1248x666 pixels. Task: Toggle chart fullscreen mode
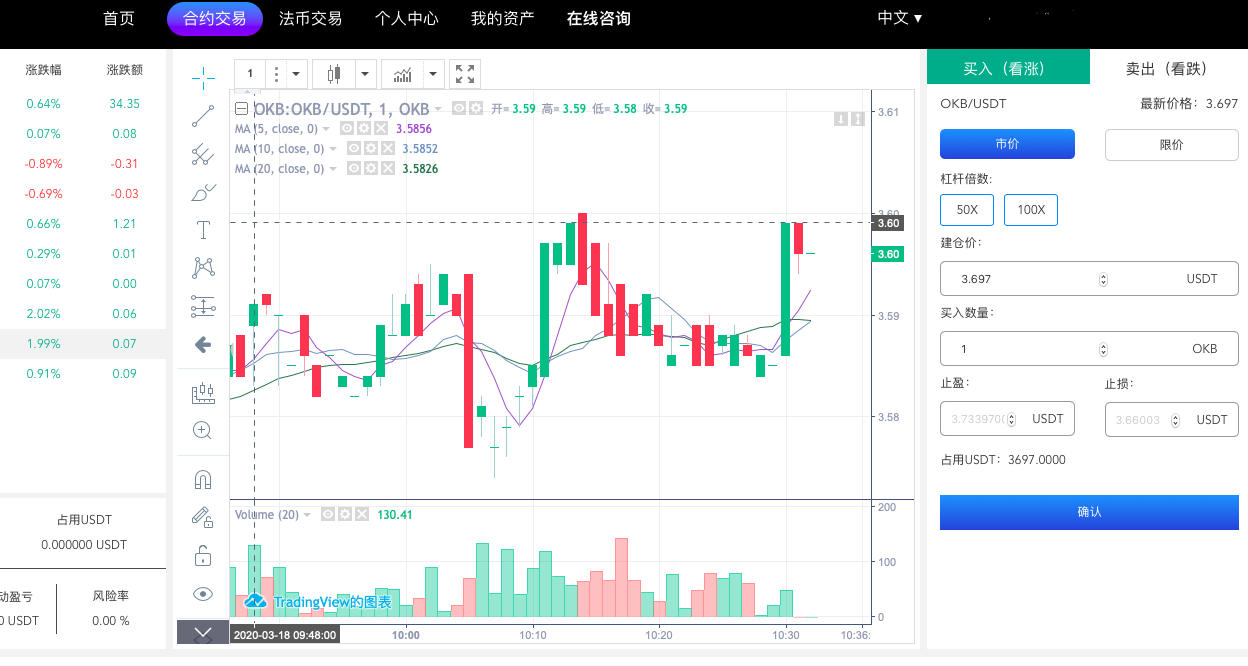point(465,74)
